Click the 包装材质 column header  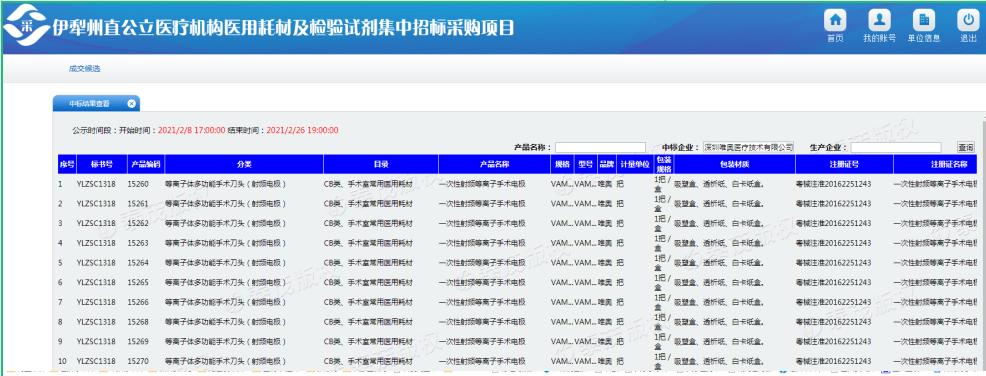coord(734,164)
